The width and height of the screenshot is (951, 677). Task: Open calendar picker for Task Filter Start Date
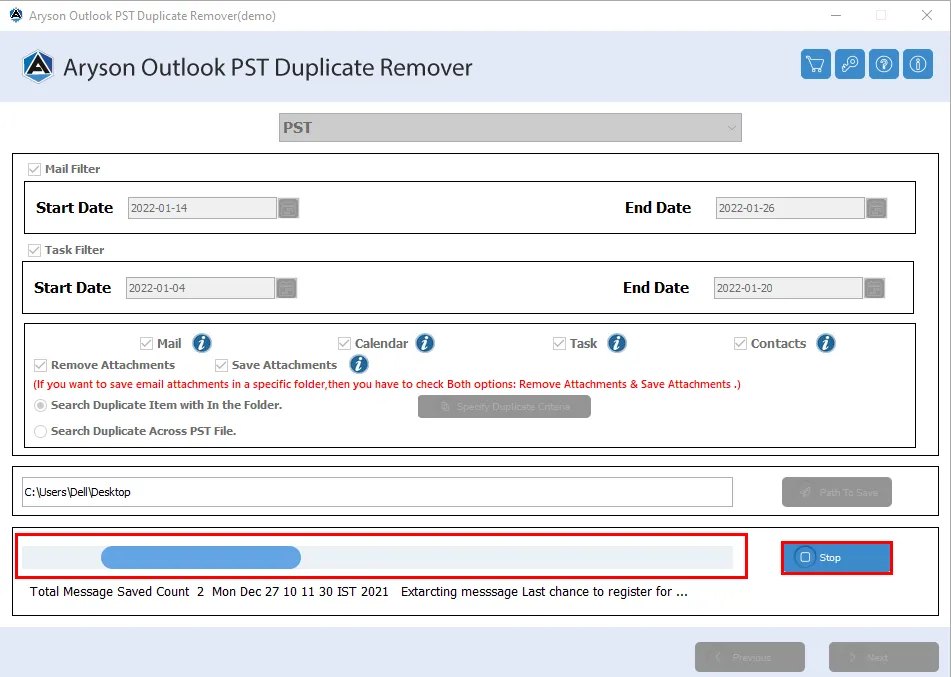[x=286, y=288]
